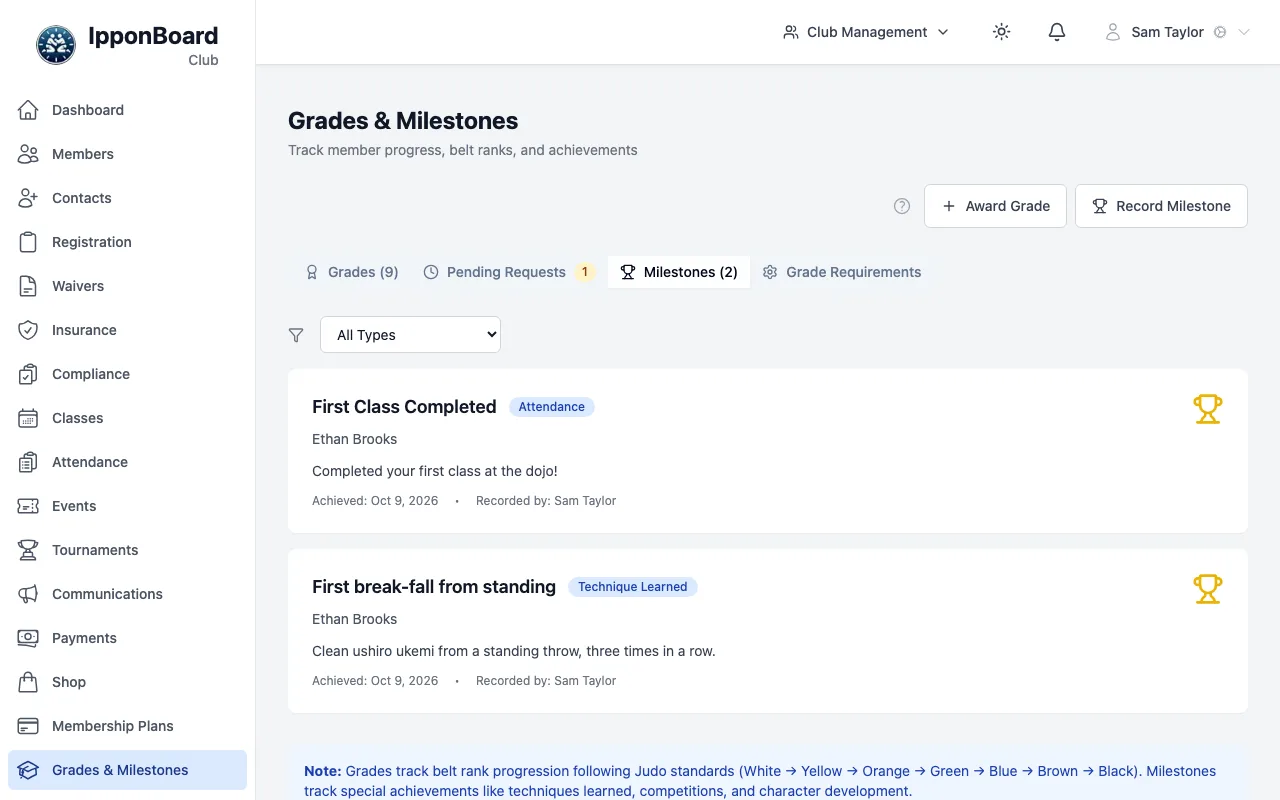Go to the Grade Requirements tab
The image size is (1280, 800).
(842, 272)
